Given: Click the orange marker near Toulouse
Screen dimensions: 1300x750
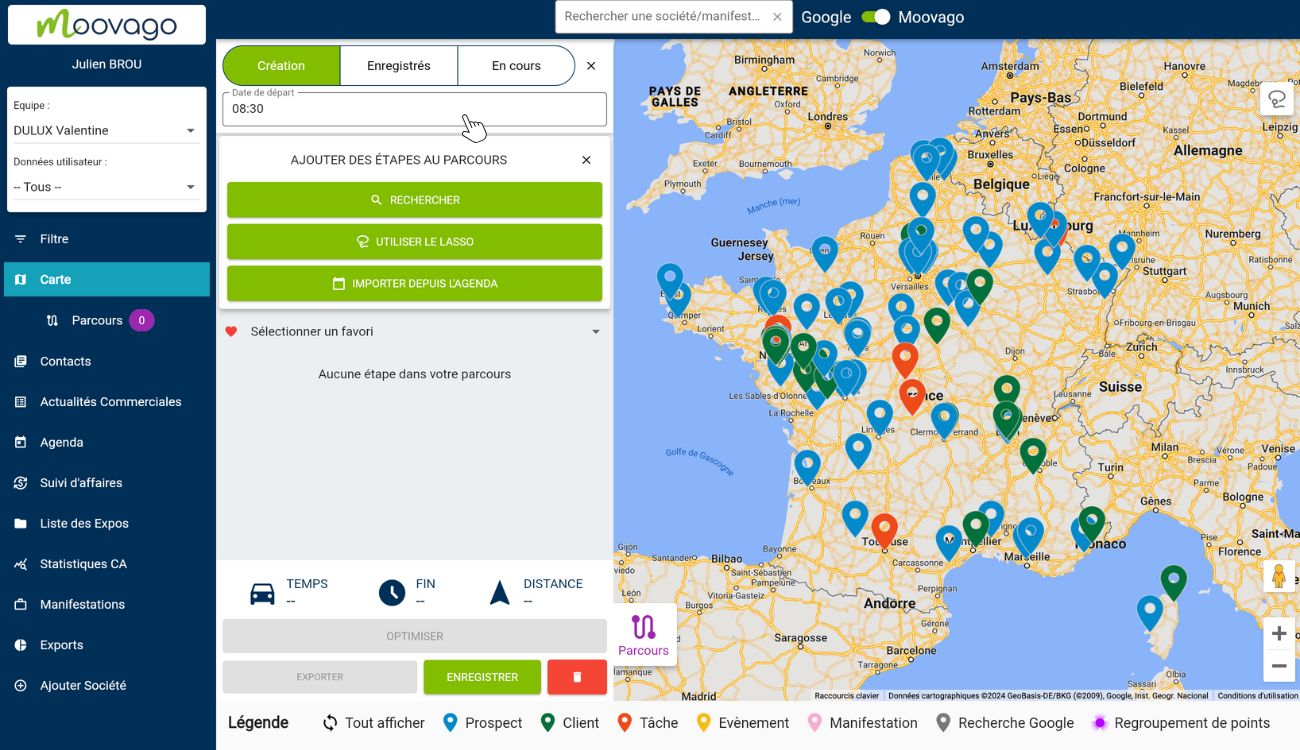Looking at the screenshot, I should [x=884, y=530].
